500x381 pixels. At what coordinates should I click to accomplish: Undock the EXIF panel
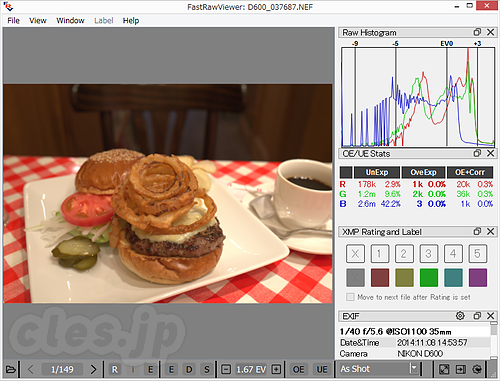click(477, 316)
